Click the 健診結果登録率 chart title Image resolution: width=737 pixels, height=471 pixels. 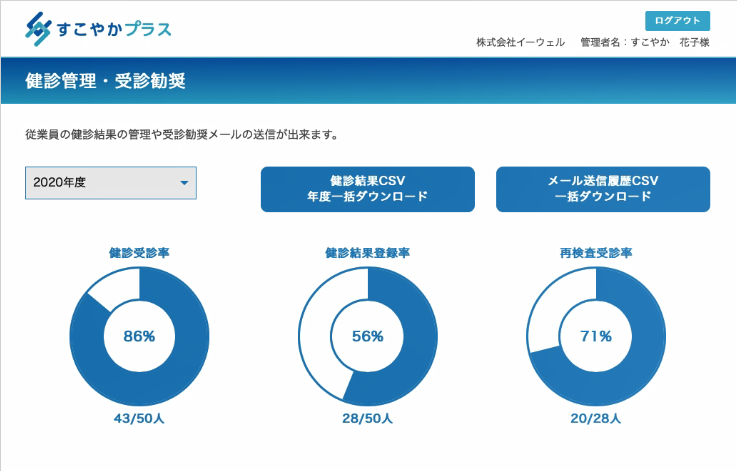[368, 254]
